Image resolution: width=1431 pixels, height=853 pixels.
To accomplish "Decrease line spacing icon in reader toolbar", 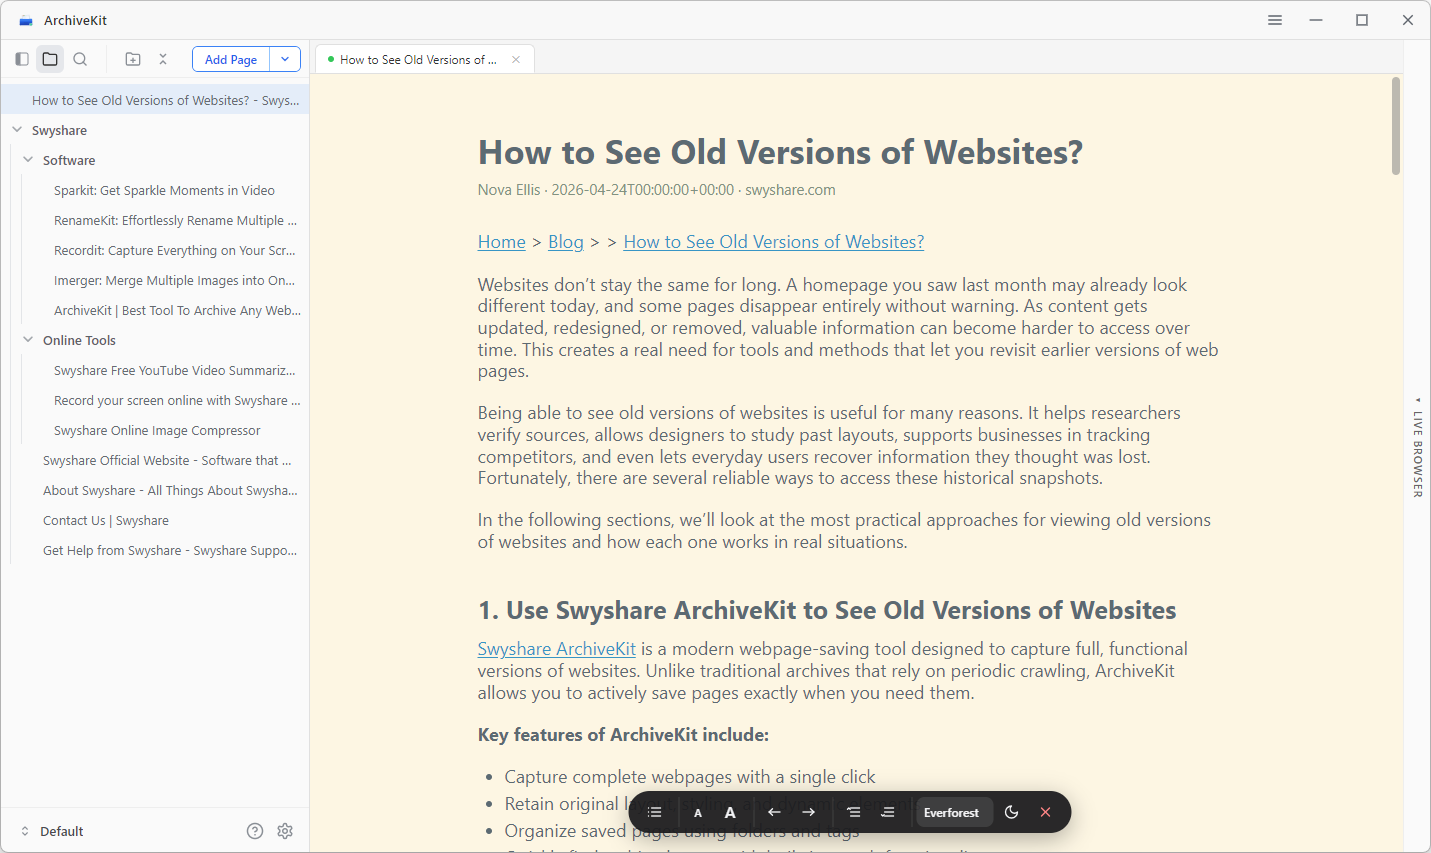I will coord(853,812).
